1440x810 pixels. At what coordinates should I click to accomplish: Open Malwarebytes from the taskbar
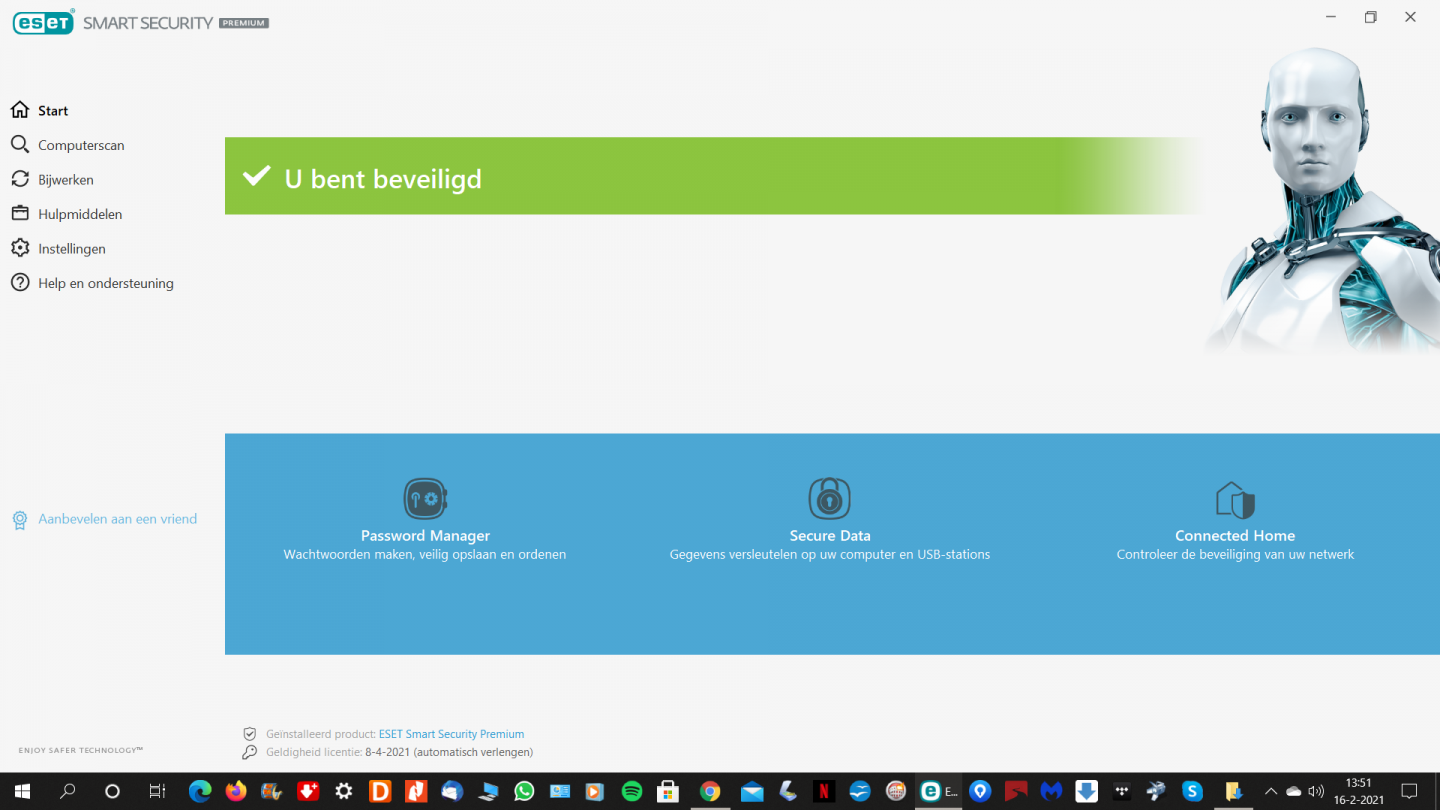(x=1051, y=791)
